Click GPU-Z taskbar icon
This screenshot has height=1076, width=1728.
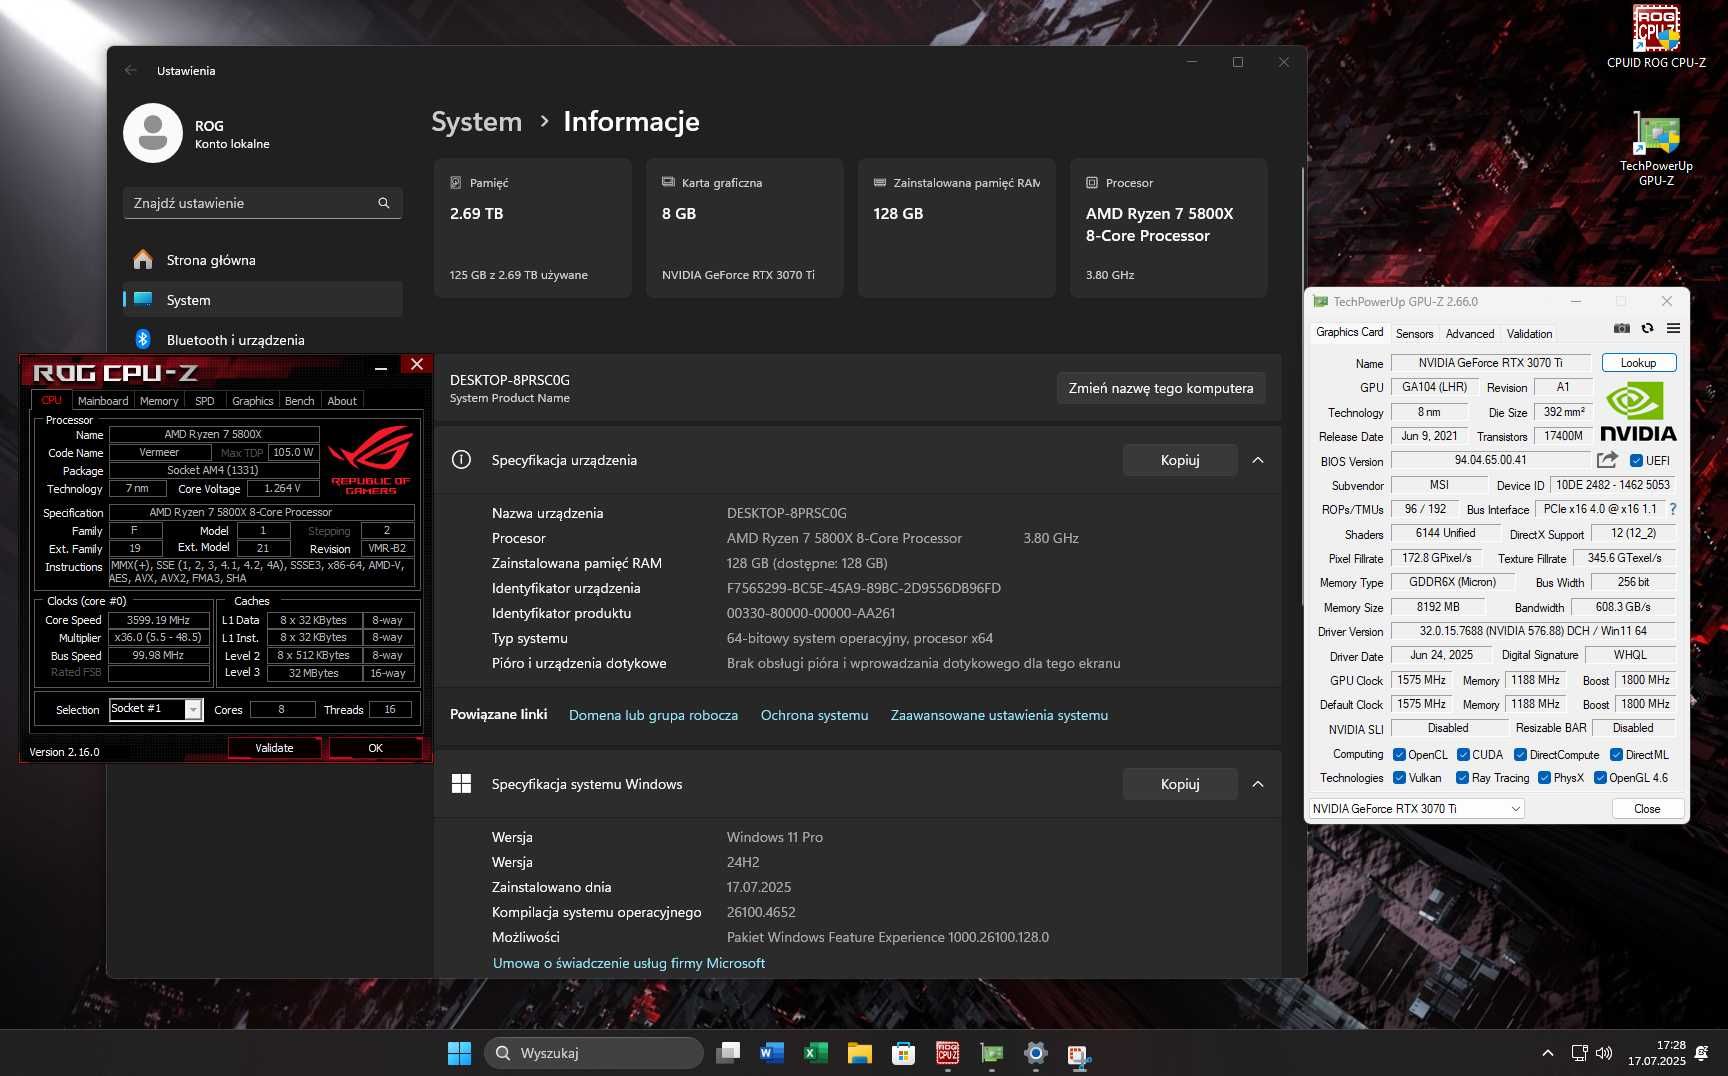pos(992,1053)
